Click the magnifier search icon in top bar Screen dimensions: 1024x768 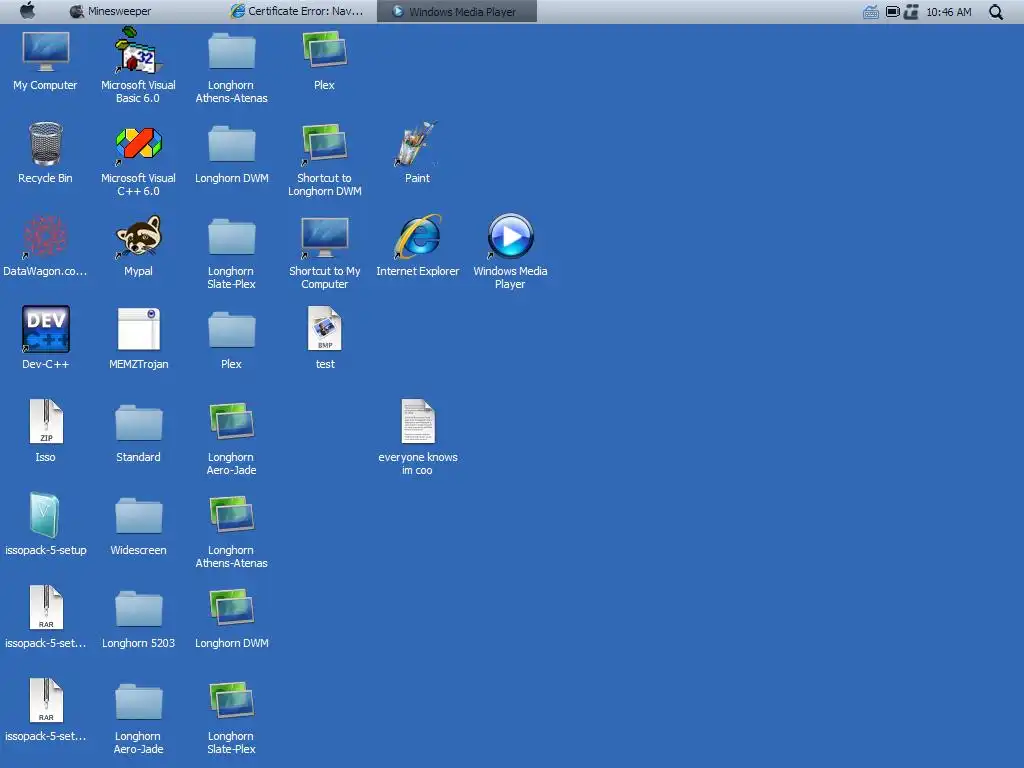tap(995, 12)
